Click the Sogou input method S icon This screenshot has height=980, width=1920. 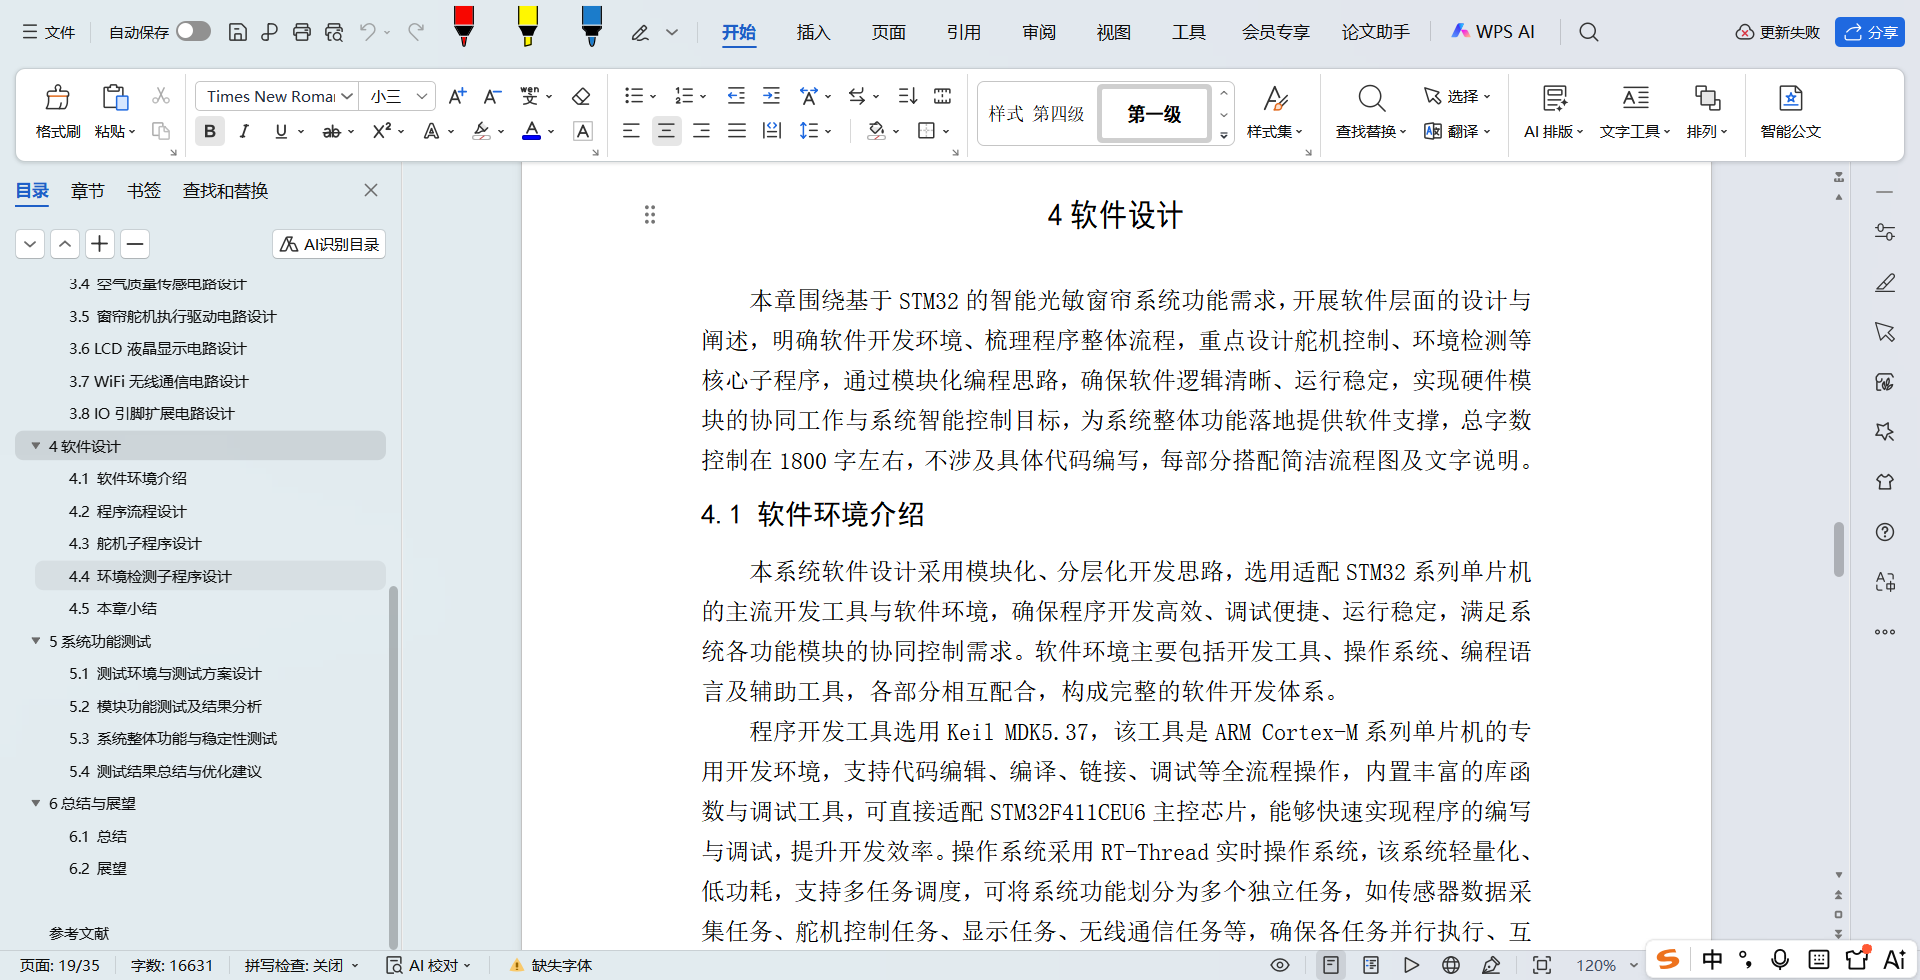[x=1668, y=960]
